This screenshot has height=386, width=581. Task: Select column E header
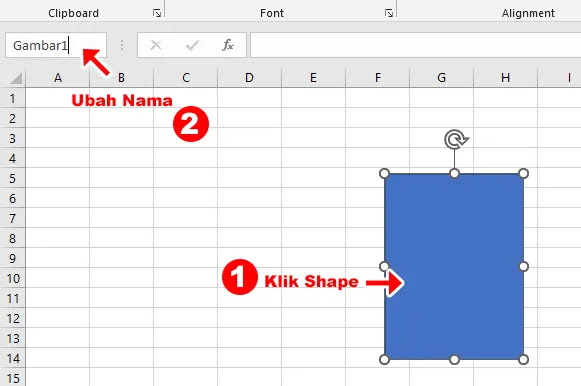(313, 78)
